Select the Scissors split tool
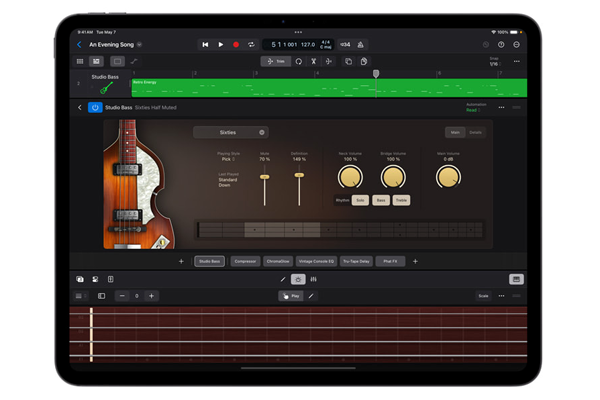This screenshot has width=600, height=400. [x=313, y=61]
